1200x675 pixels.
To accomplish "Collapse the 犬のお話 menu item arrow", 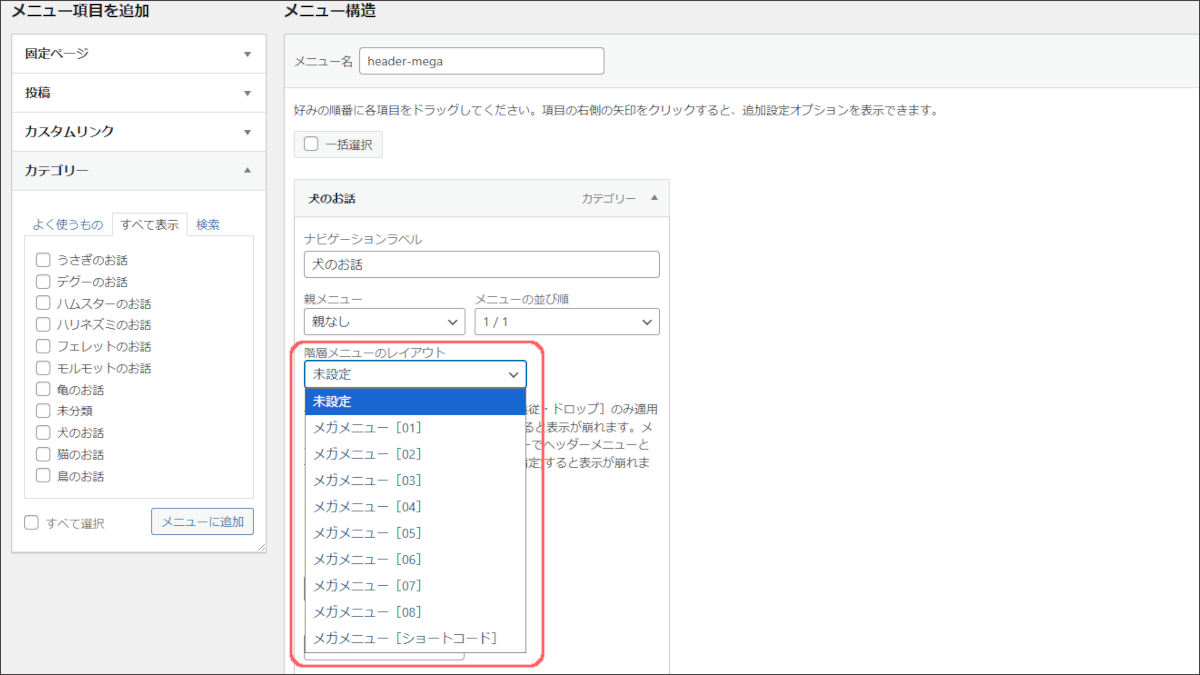I will click(x=654, y=198).
